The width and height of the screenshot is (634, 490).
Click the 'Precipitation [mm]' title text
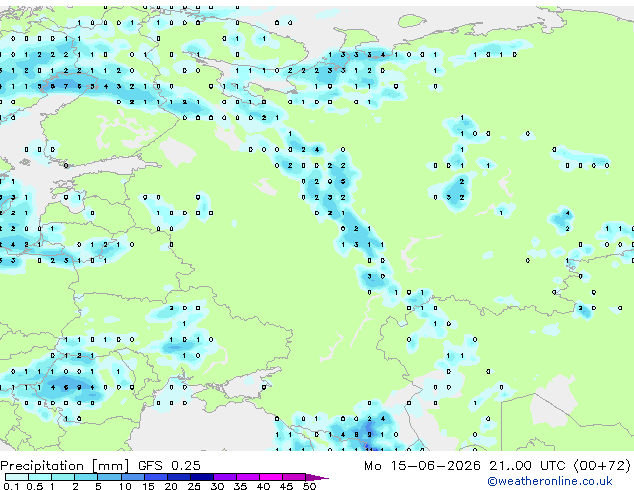[x=65, y=466]
